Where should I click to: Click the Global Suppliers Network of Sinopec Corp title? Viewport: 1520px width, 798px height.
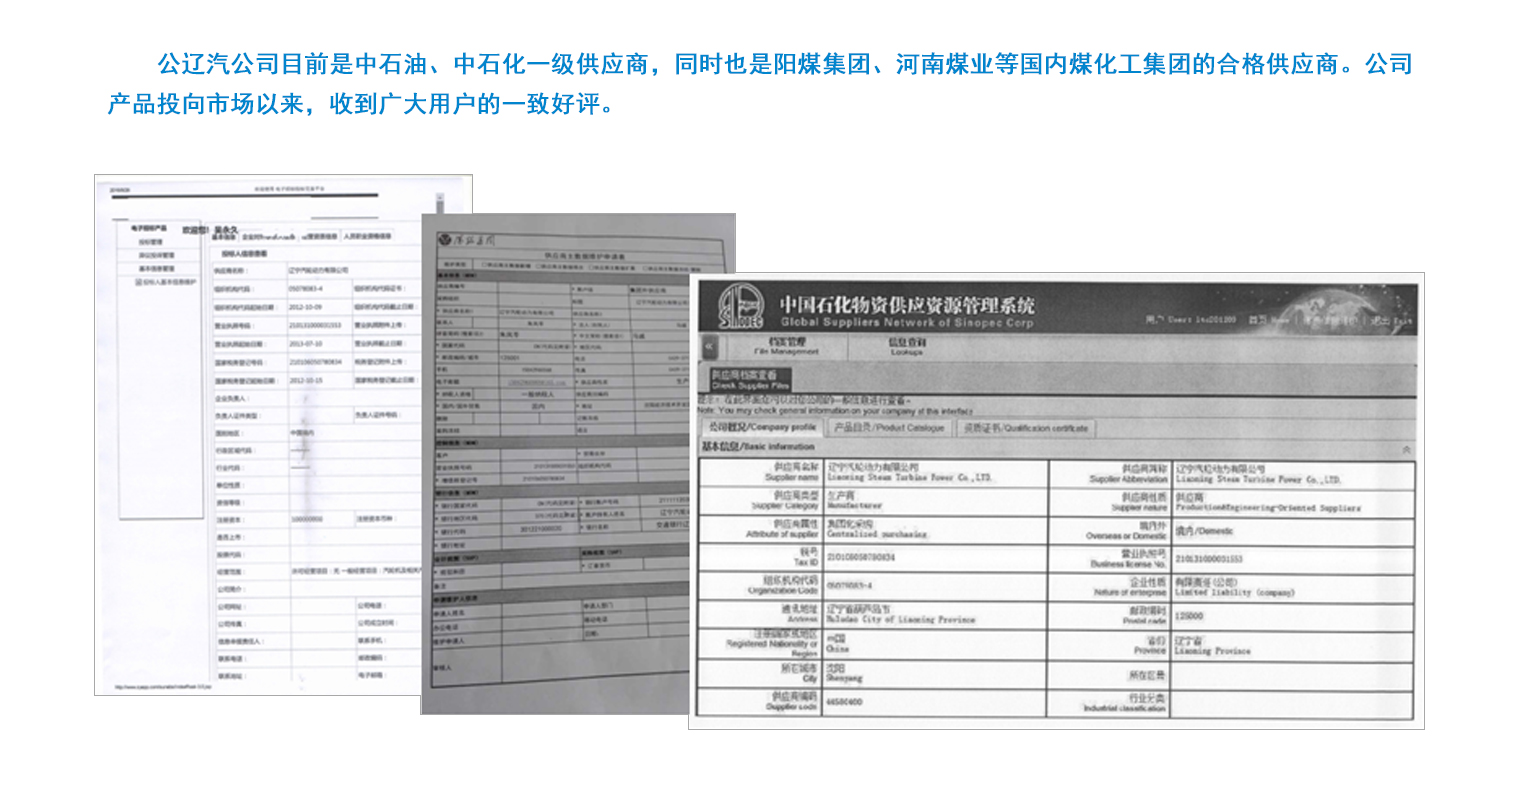pos(907,323)
